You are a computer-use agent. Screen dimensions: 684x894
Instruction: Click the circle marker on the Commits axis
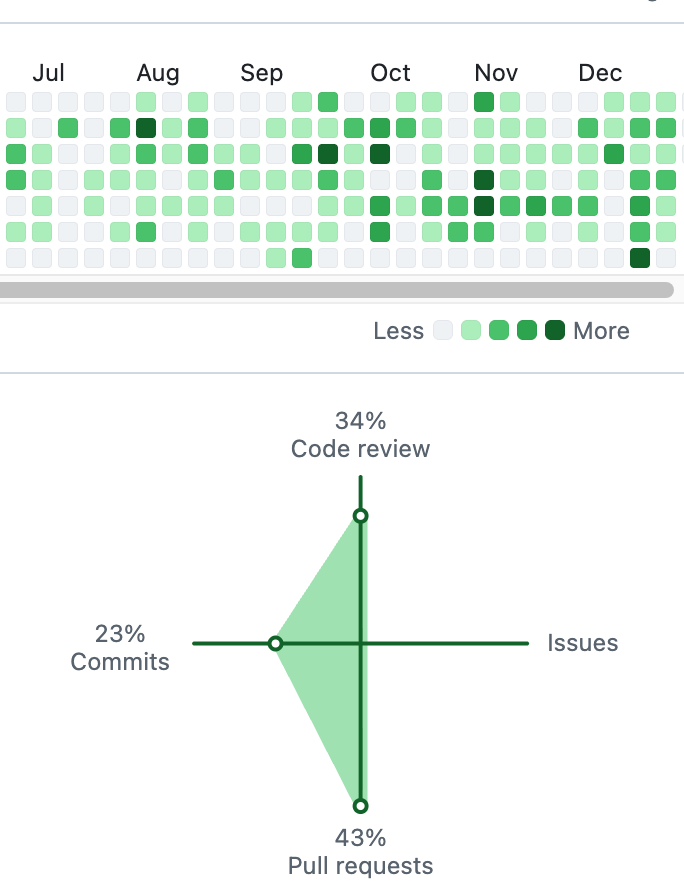click(x=276, y=643)
